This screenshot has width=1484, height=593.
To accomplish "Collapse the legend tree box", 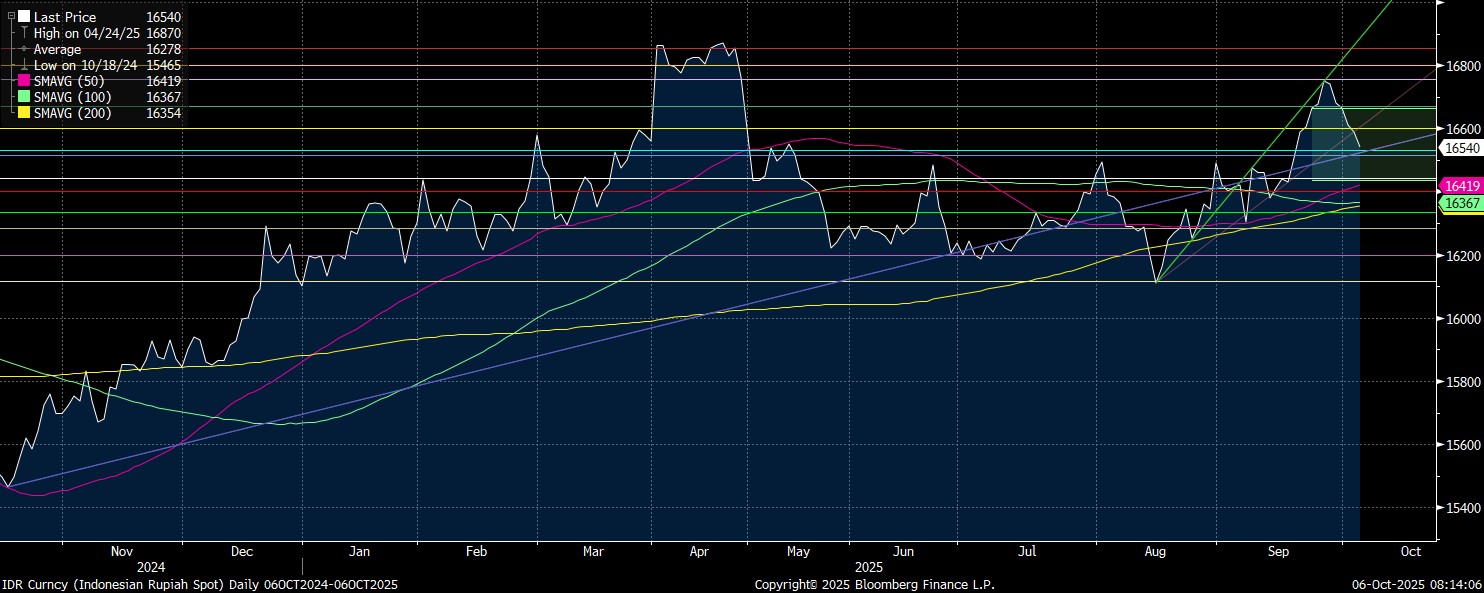I will click(x=11, y=17).
